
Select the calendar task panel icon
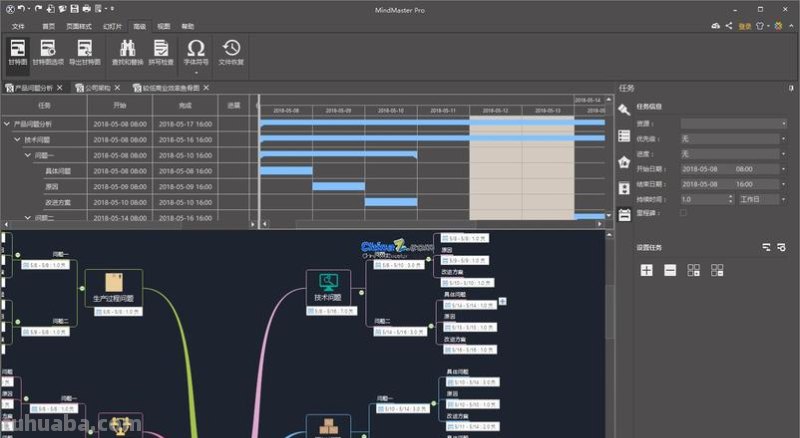[624, 214]
